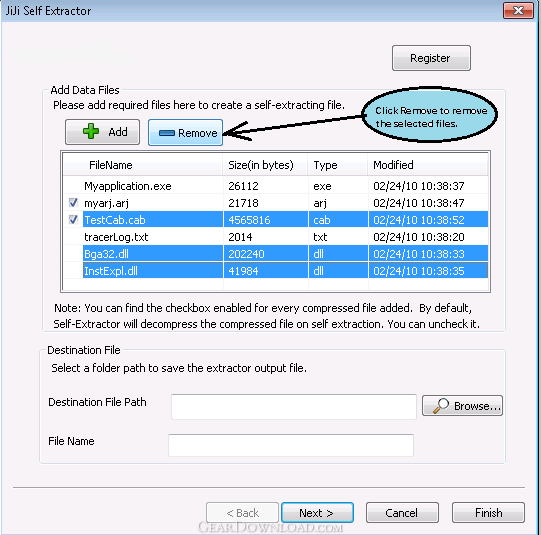Click Finish to complete the wizard

click(x=488, y=513)
